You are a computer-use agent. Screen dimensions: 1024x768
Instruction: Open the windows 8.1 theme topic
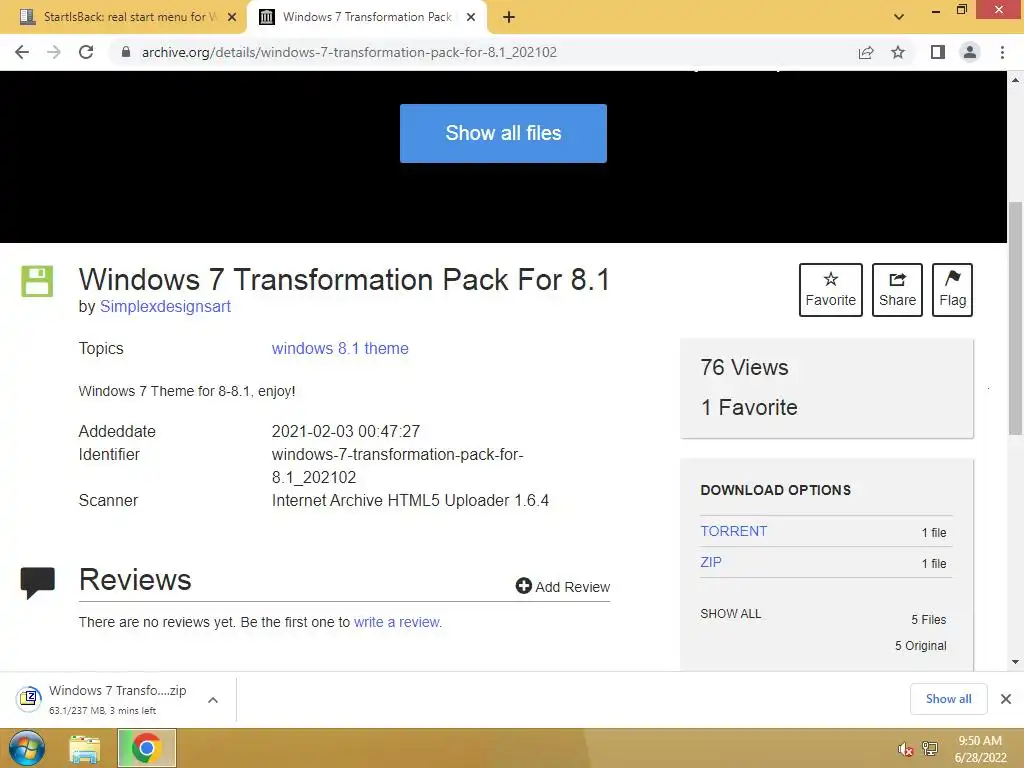(x=340, y=349)
